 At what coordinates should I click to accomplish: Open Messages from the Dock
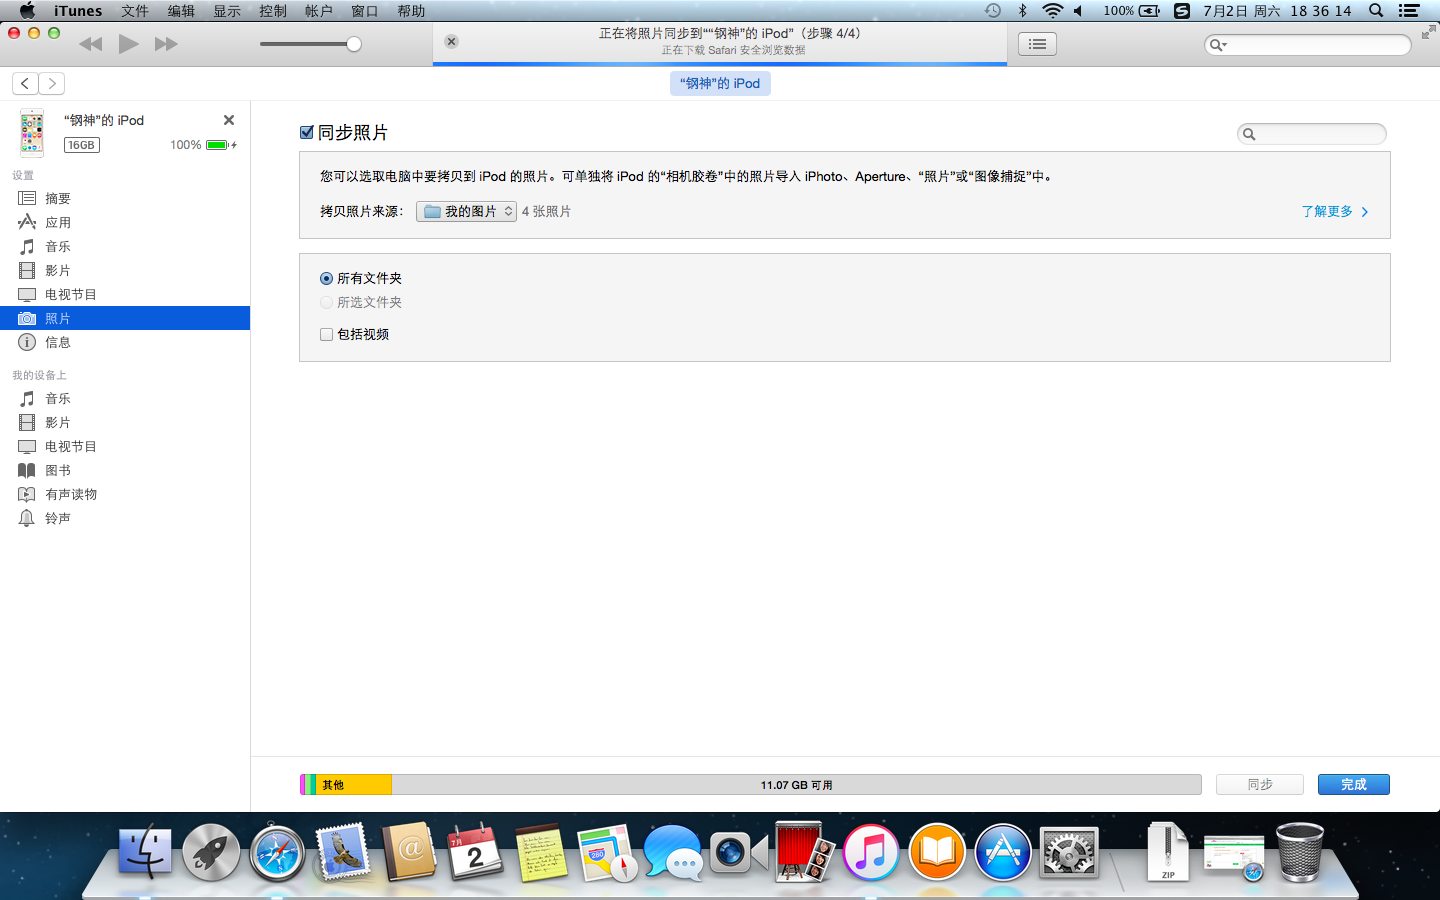pyautogui.click(x=673, y=852)
